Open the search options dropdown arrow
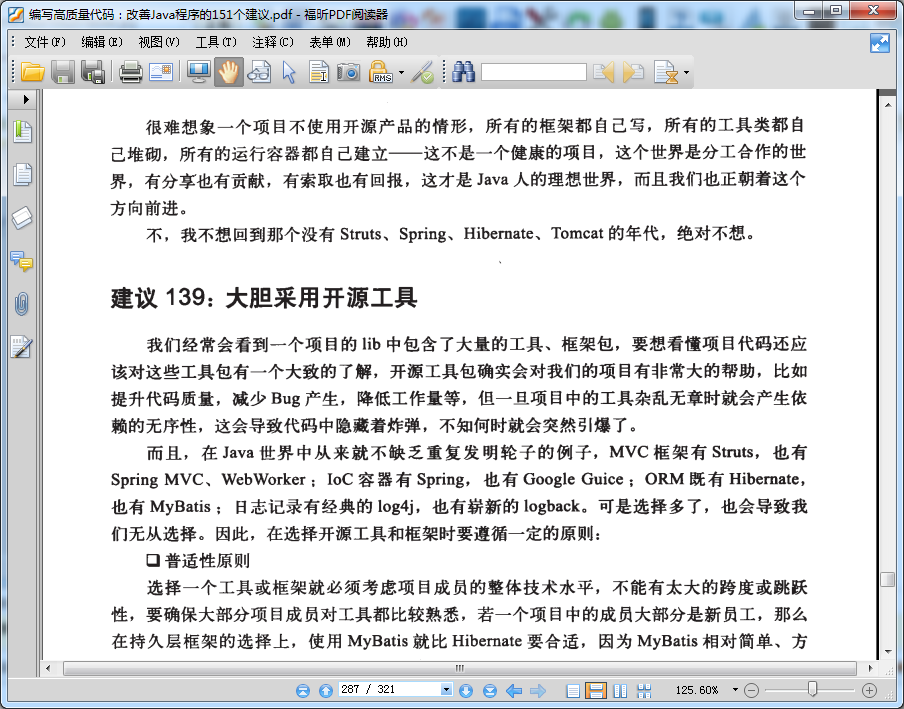Viewport: 904px width, 709px height. 686,73
